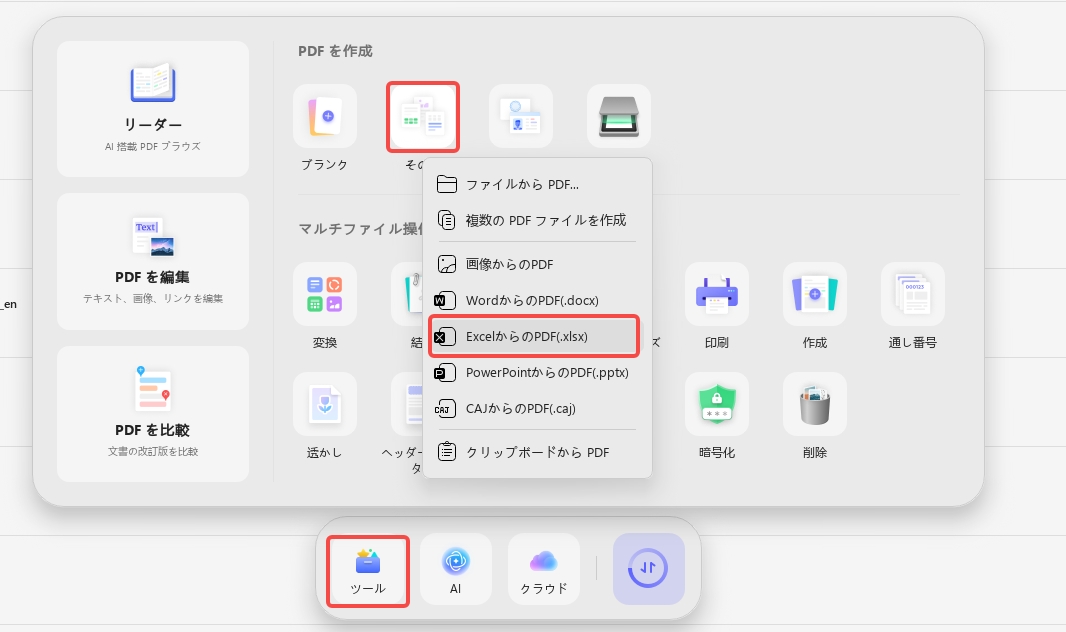Open the 通し番号 Bates numbering tool
1066x632 pixels.
click(912, 294)
